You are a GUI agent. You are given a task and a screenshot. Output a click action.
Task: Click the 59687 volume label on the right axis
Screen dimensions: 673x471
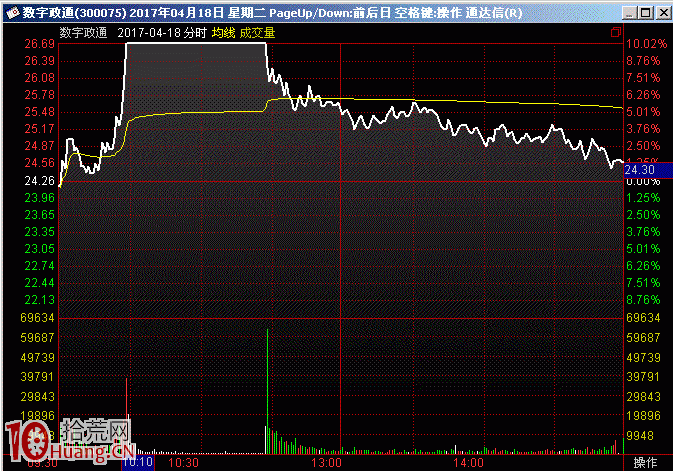coord(643,337)
